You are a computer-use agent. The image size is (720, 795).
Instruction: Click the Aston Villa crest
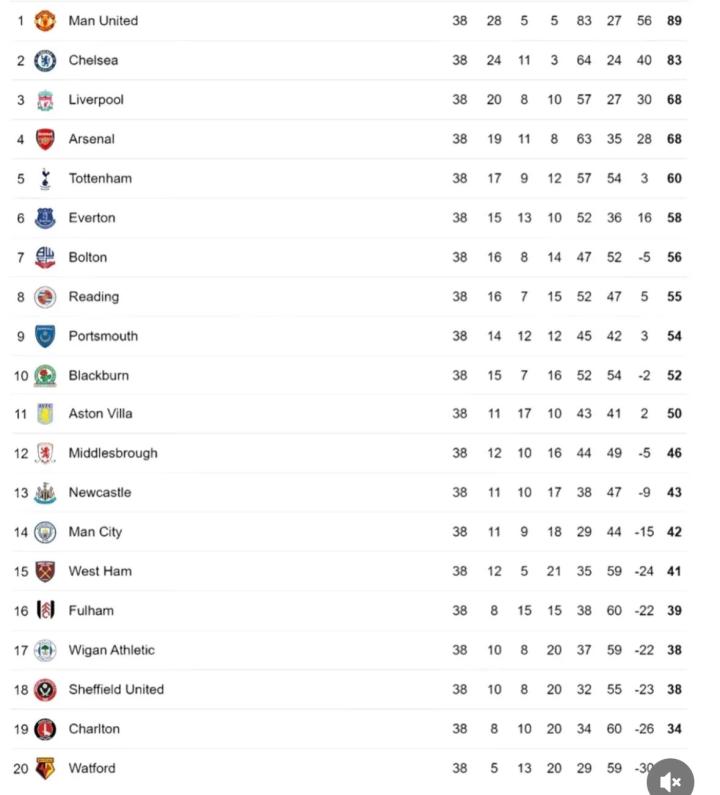click(45, 414)
